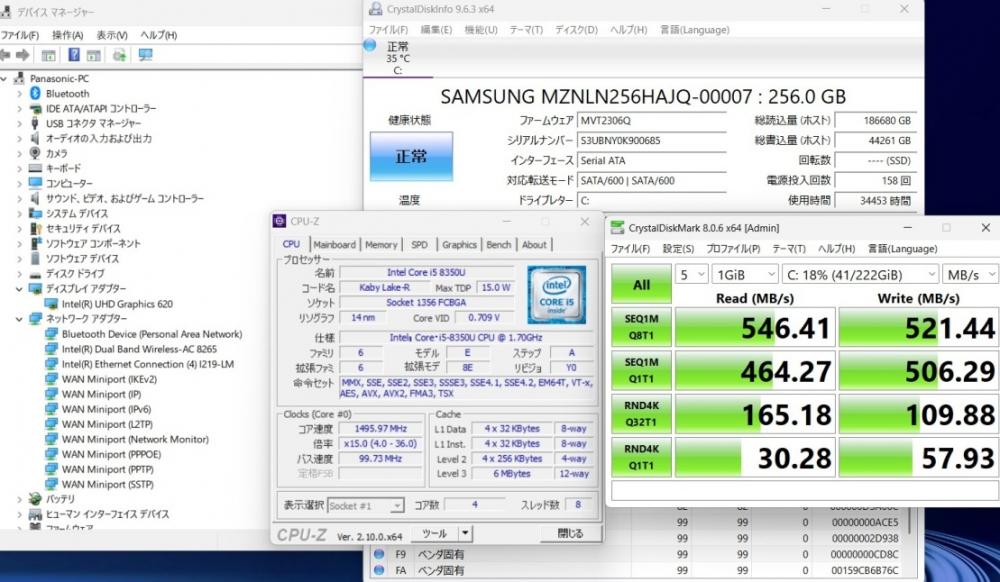Run the SEQ1M Q8T1 test
Screen dimensions: 1000x582
pyautogui.click(x=641, y=327)
